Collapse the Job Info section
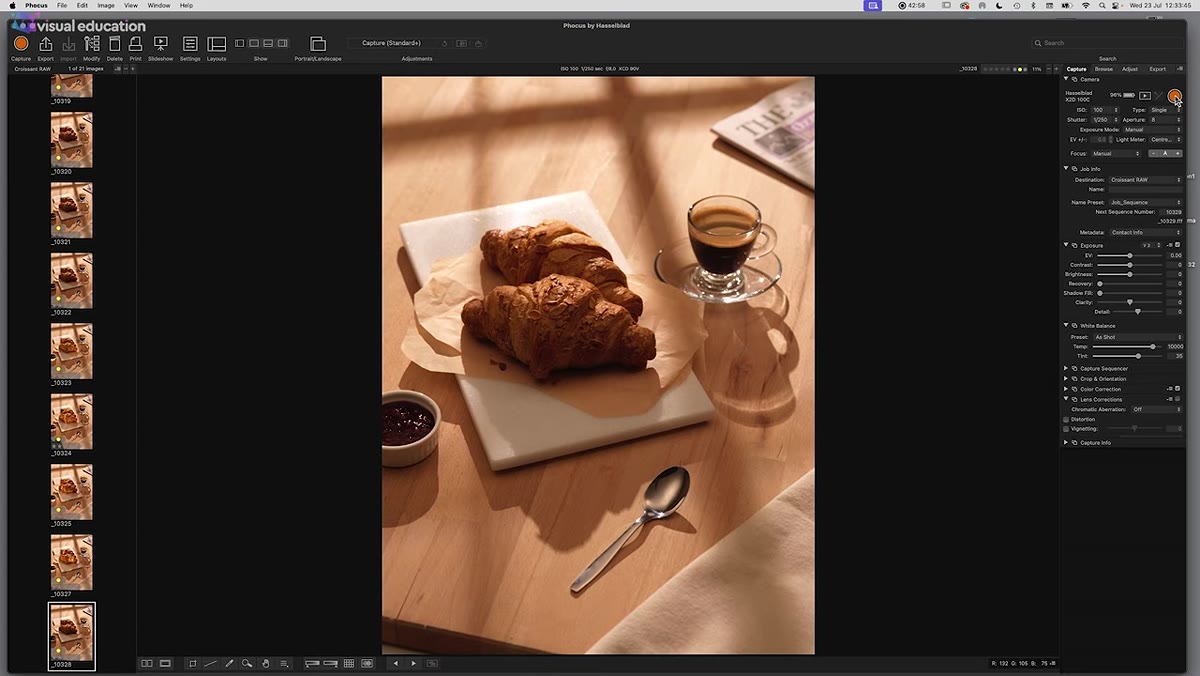Image resolution: width=1200 pixels, height=676 pixels. pyautogui.click(x=1066, y=169)
